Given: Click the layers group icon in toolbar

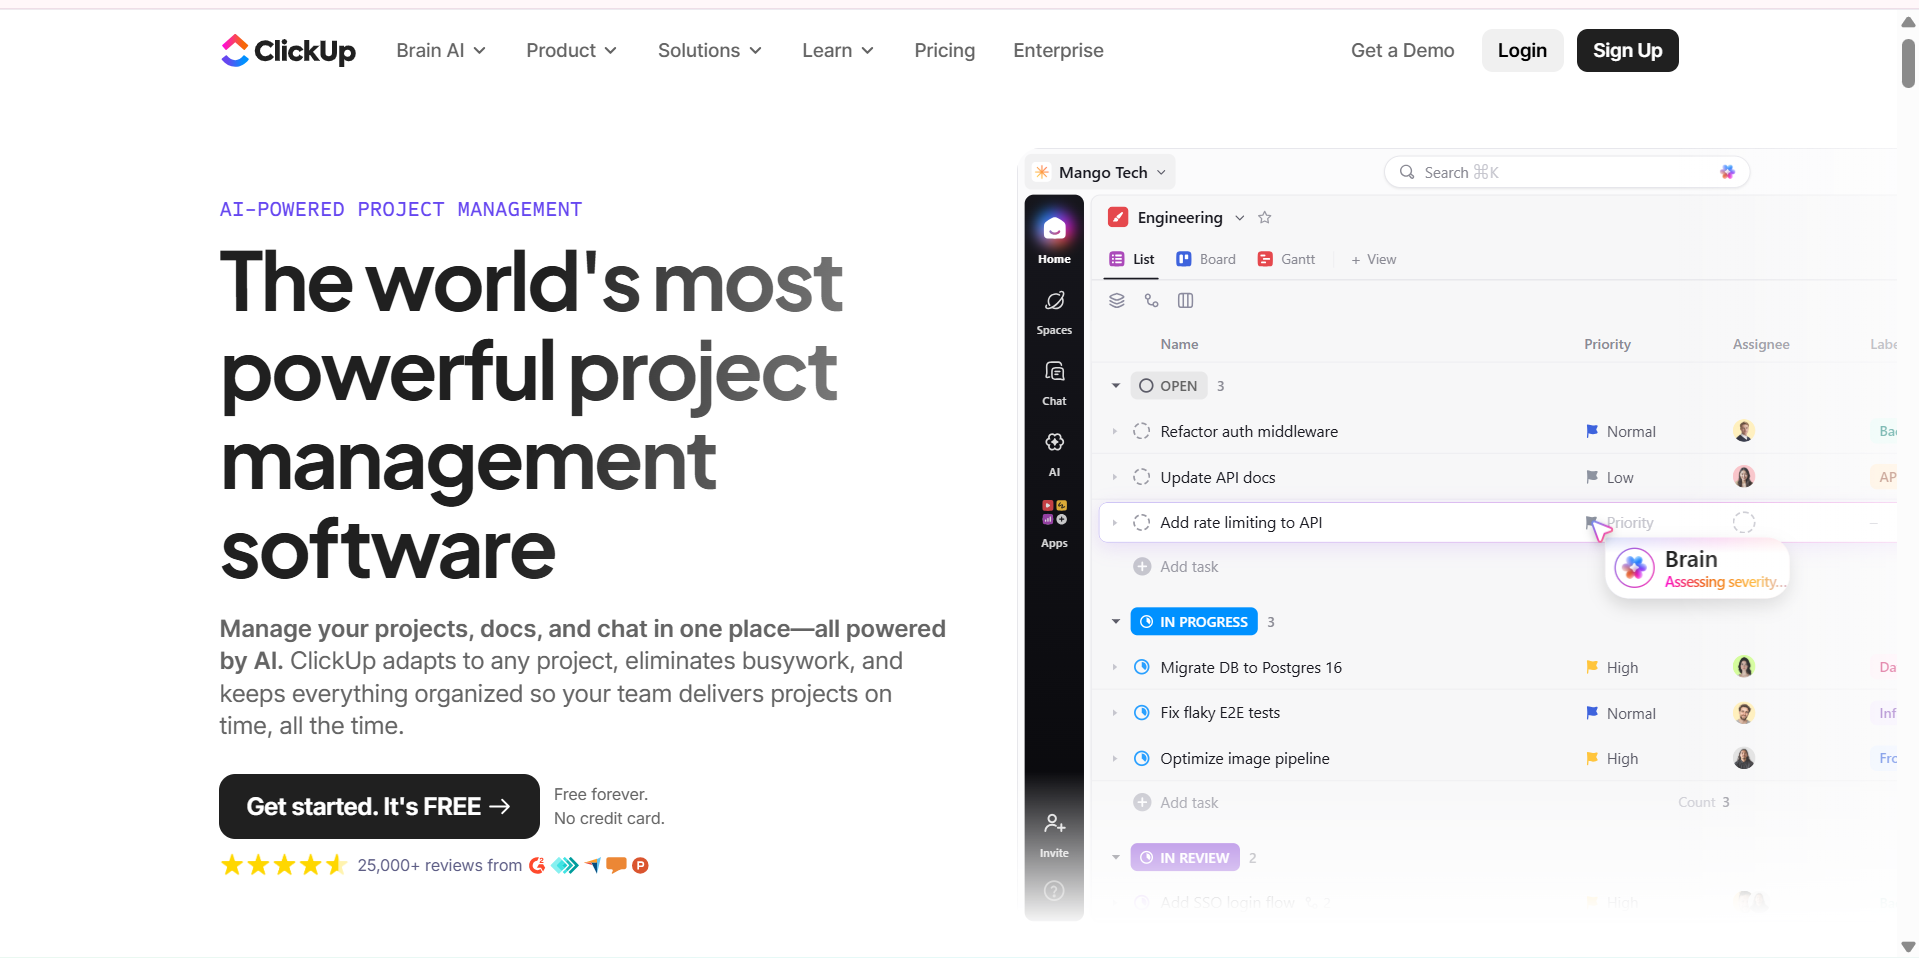Looking at the screenshot, I should 1117,301.
